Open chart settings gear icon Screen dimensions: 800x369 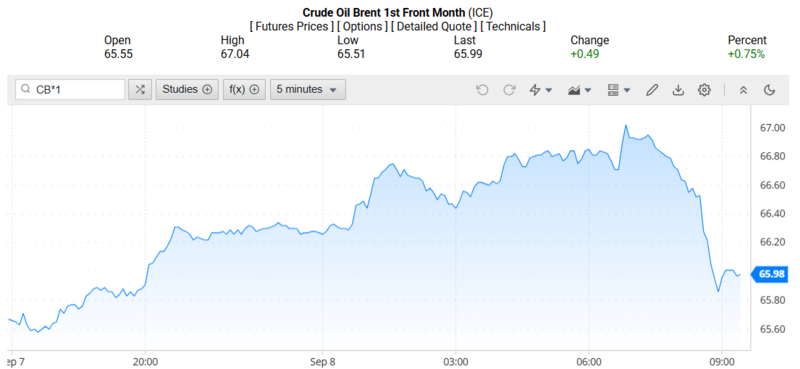point(704,90)
